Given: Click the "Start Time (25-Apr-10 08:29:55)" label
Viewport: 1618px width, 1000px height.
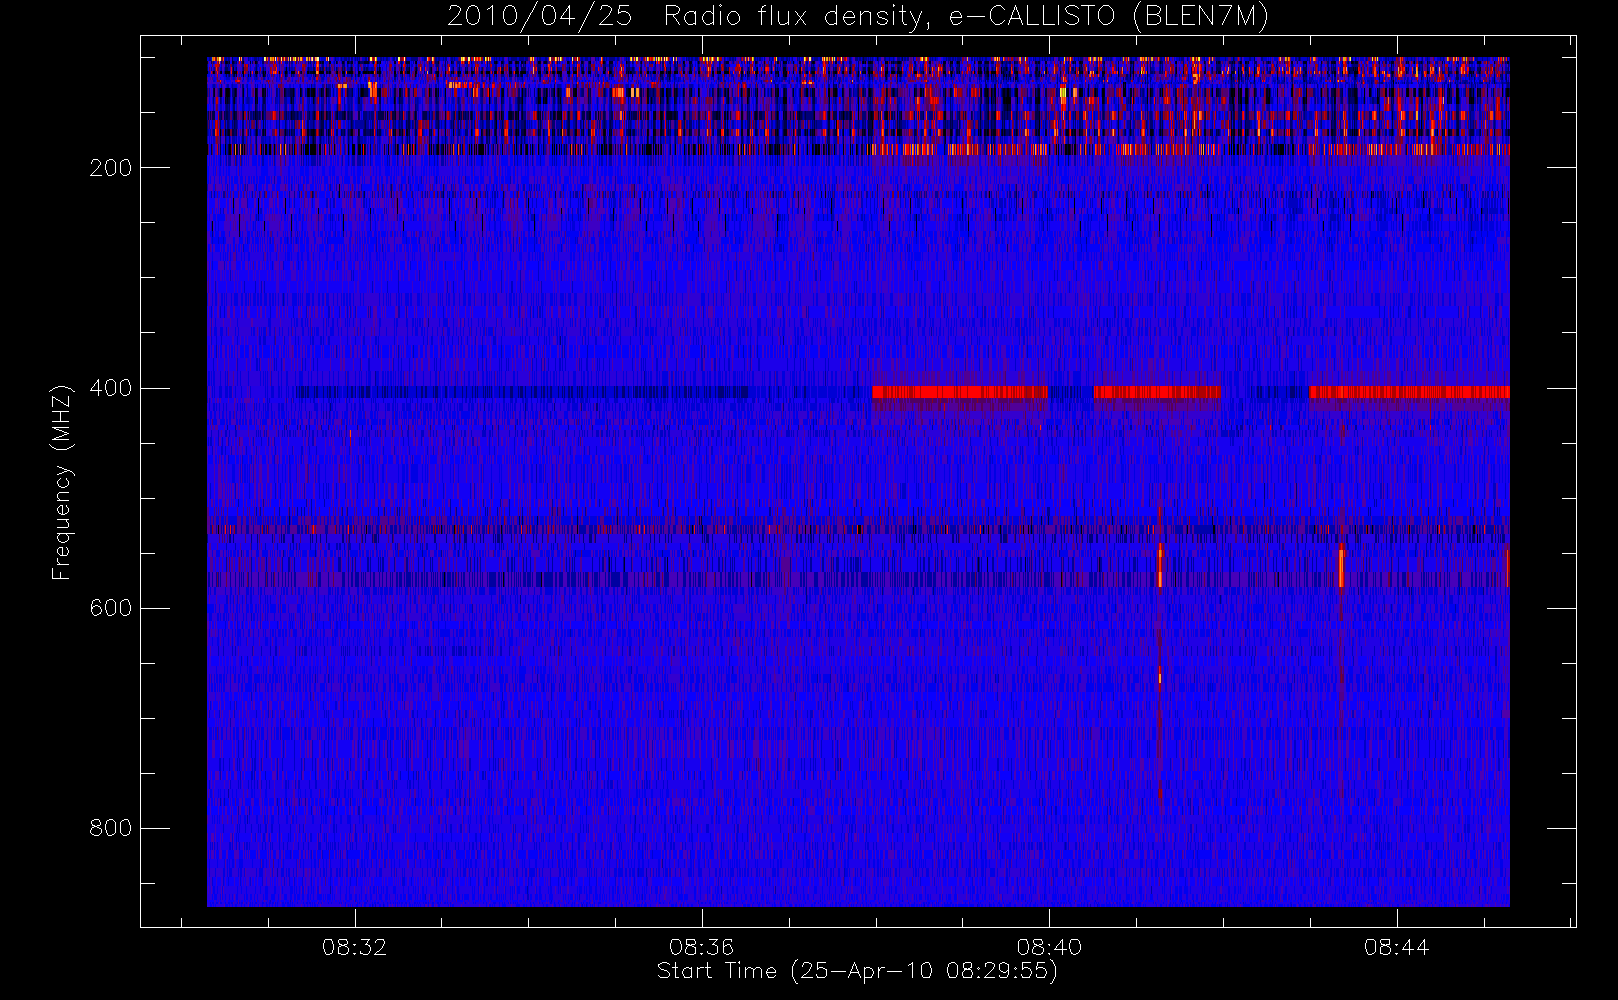Looking at the screenshot, I should click(x=857, y=971).
